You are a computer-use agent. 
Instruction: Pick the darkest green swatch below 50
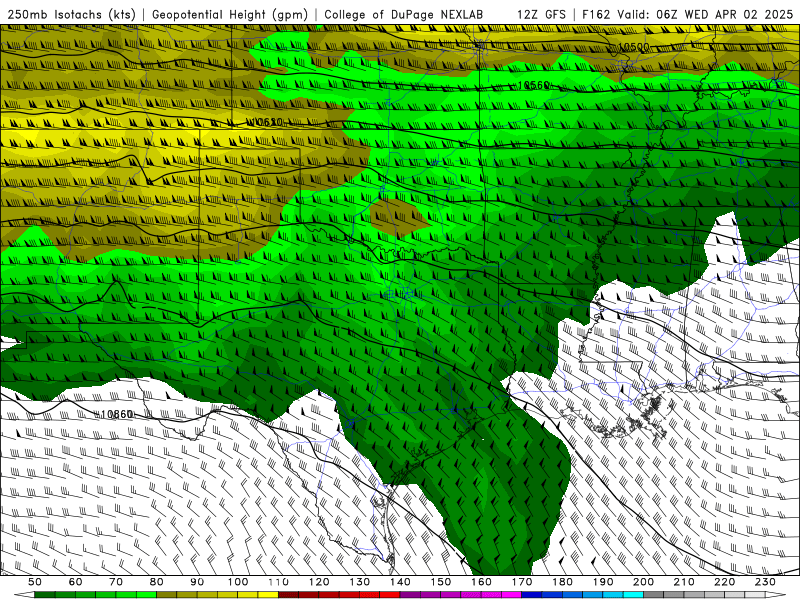point(45,595)
